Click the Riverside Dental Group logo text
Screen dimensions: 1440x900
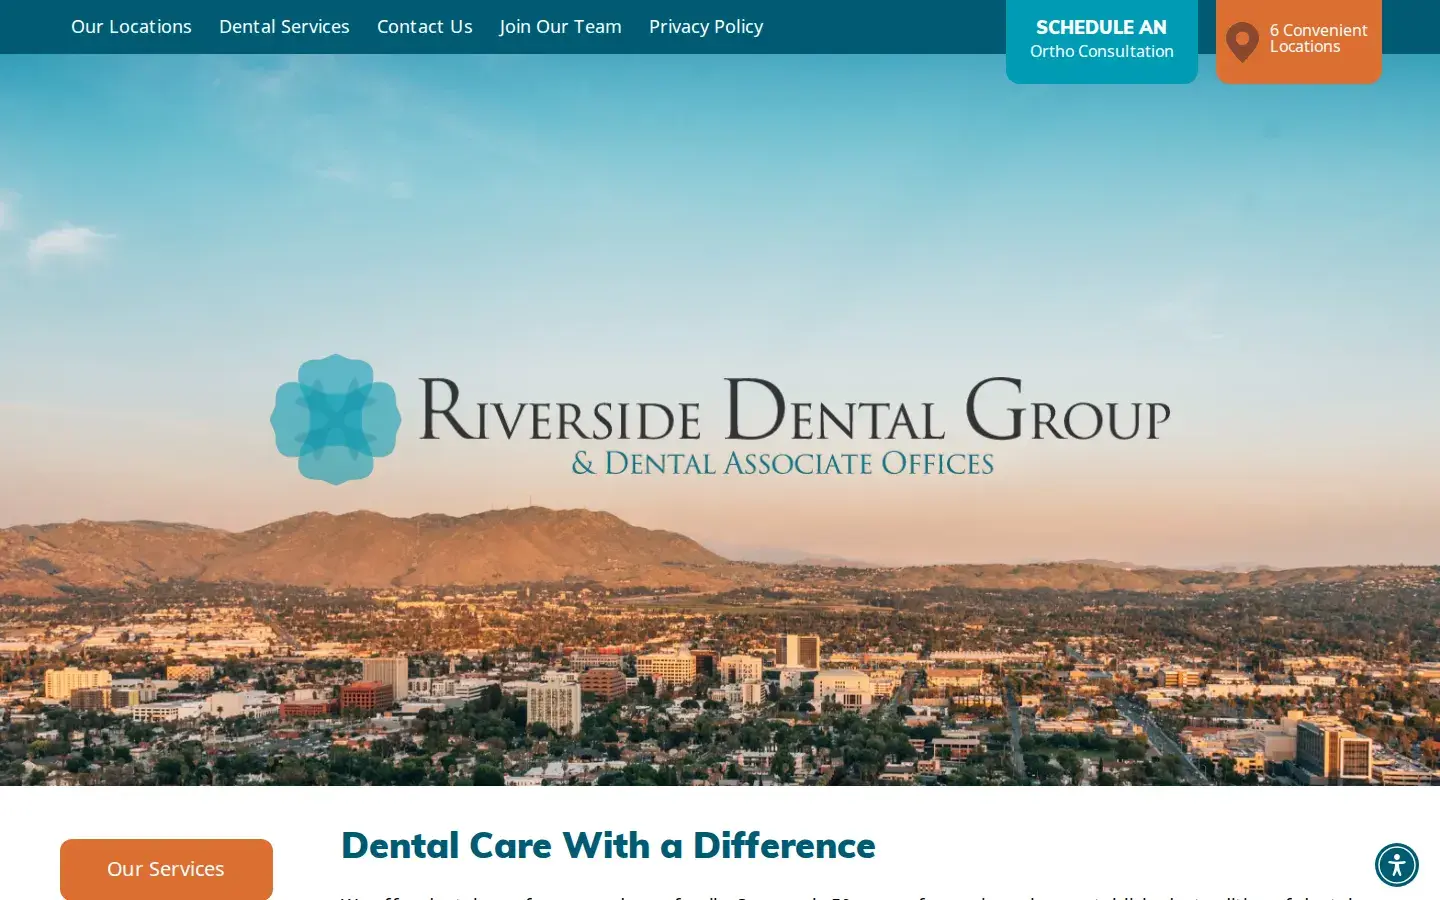click(x=794, y=410)
